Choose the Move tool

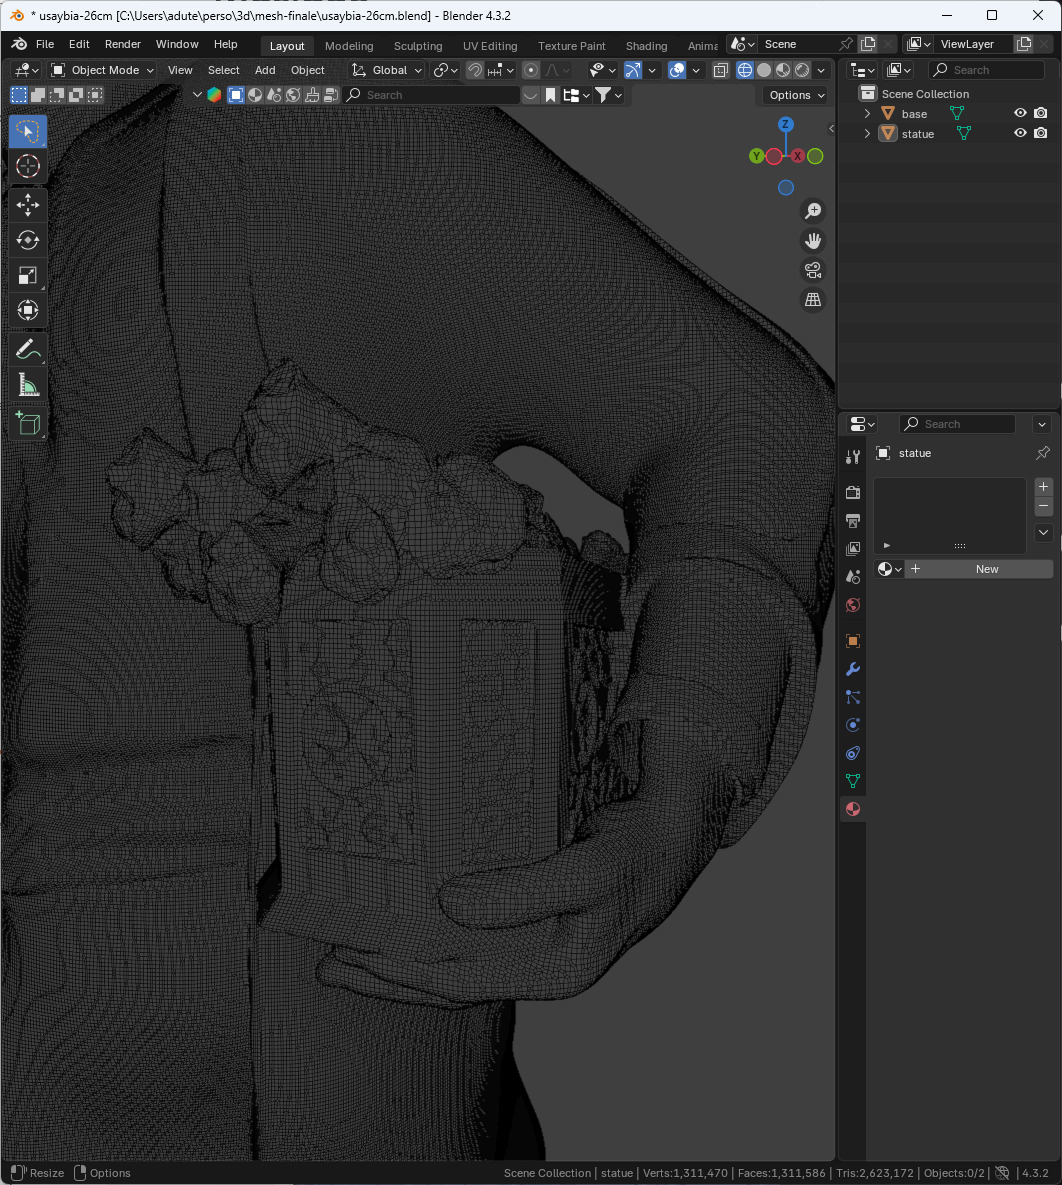pyautogui.click(x=28, y=205)
